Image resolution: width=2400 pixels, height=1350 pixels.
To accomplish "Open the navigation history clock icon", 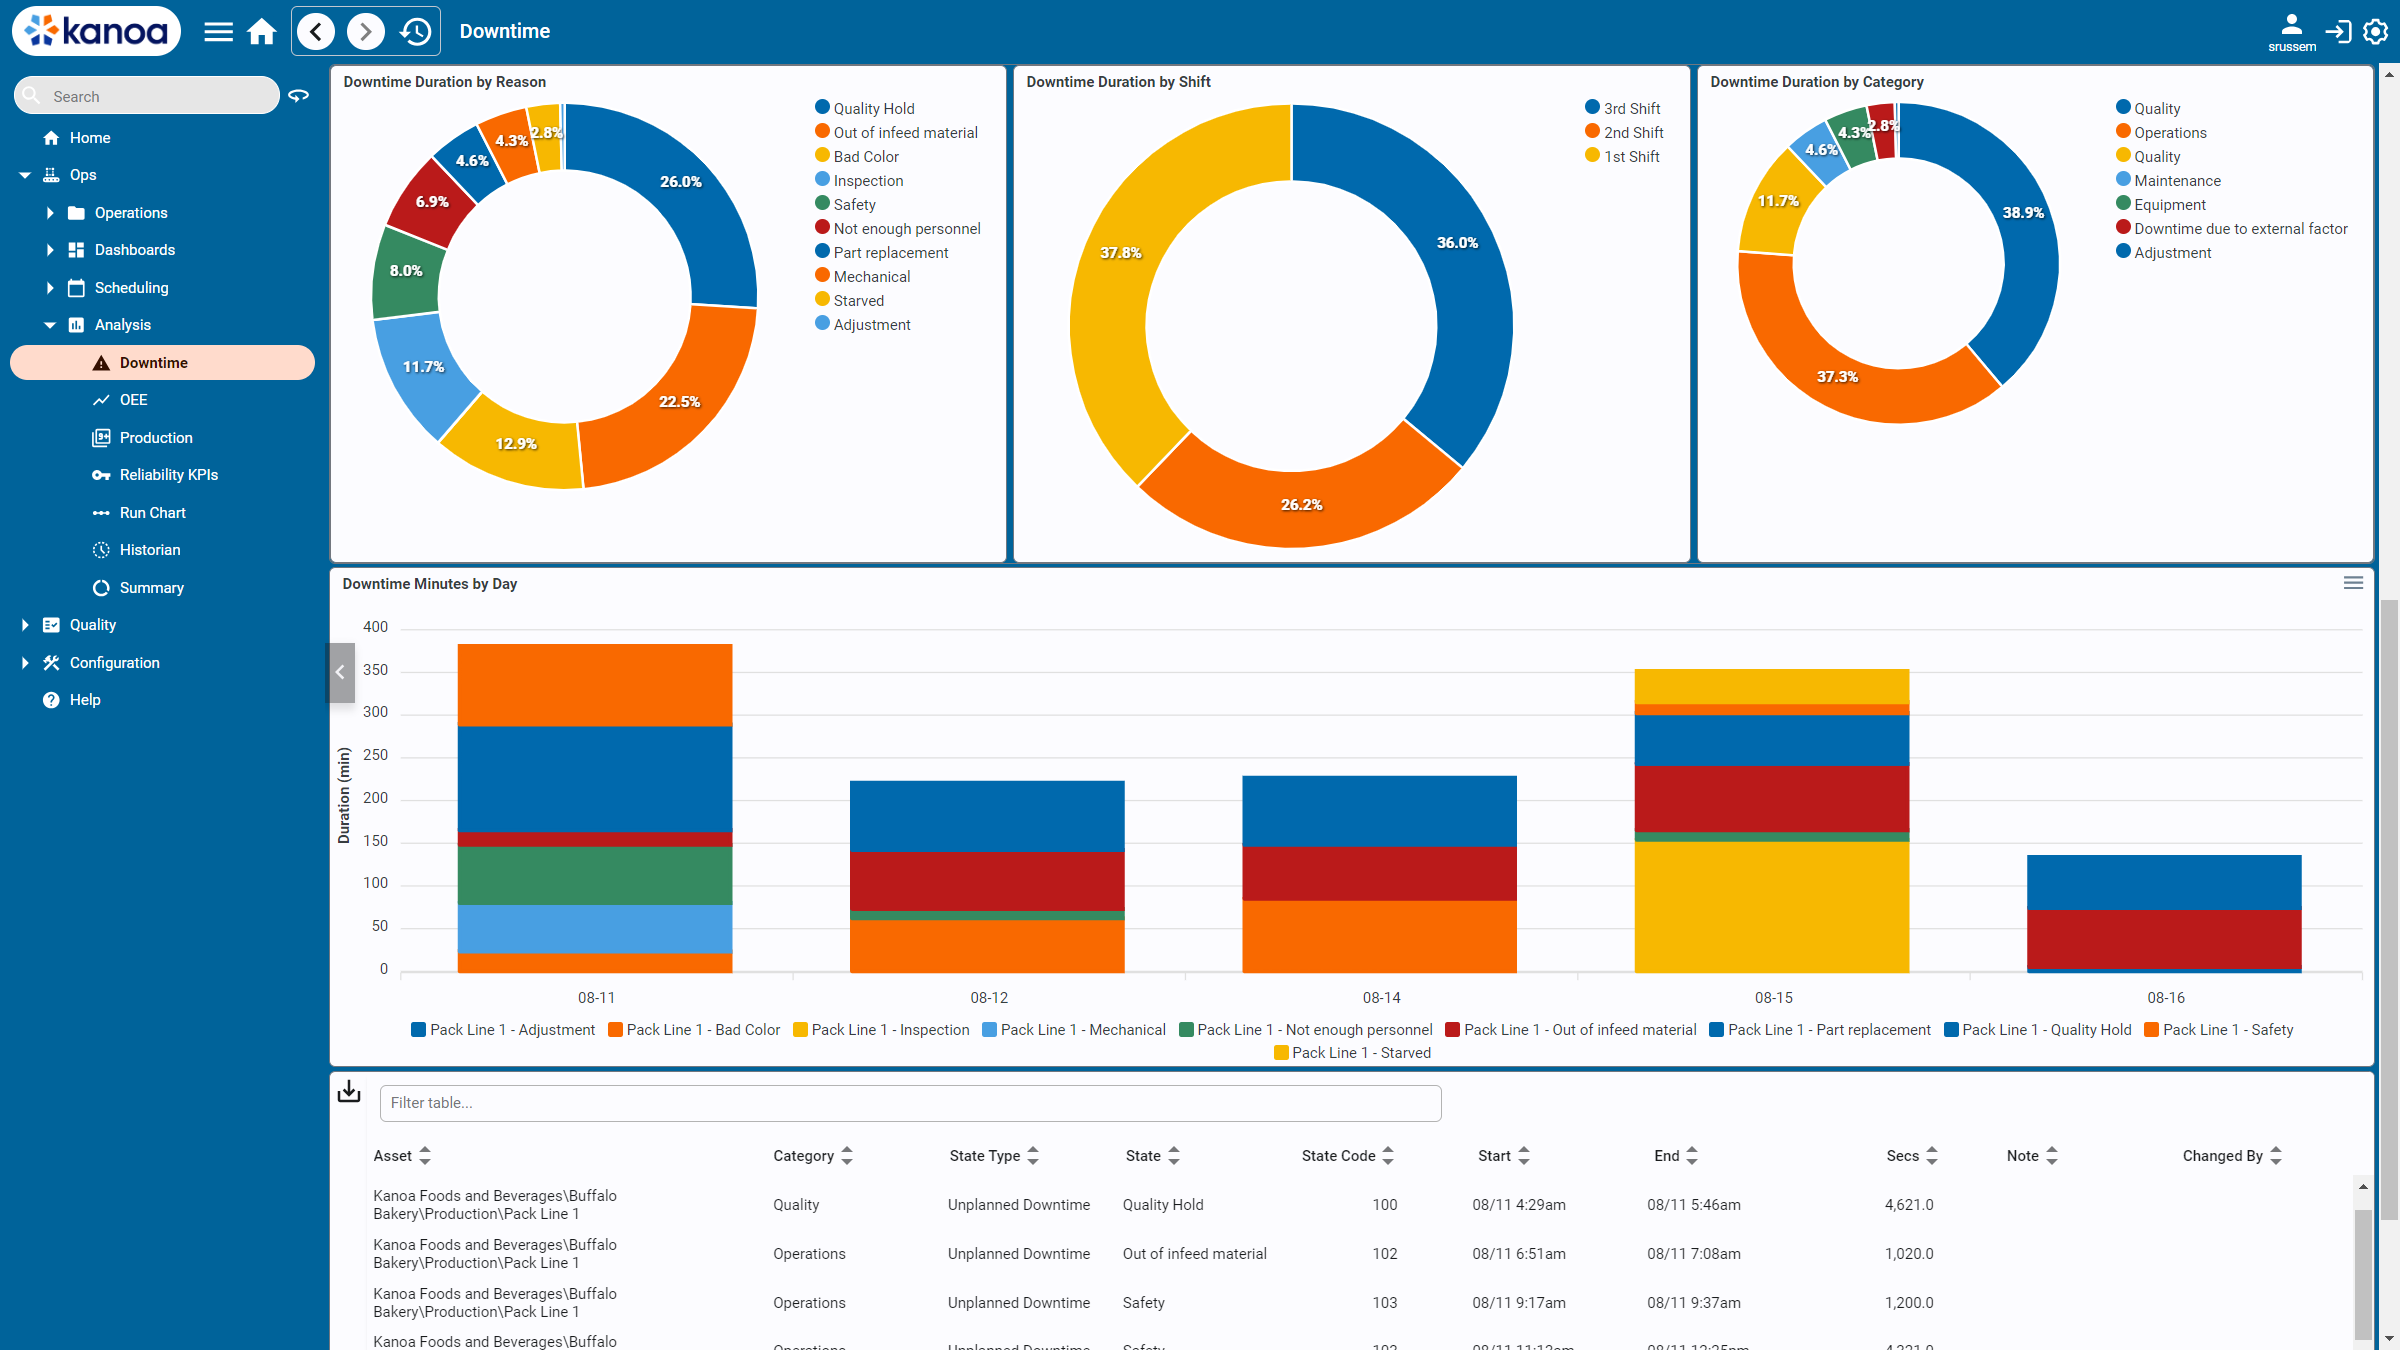I will (415, 32).
